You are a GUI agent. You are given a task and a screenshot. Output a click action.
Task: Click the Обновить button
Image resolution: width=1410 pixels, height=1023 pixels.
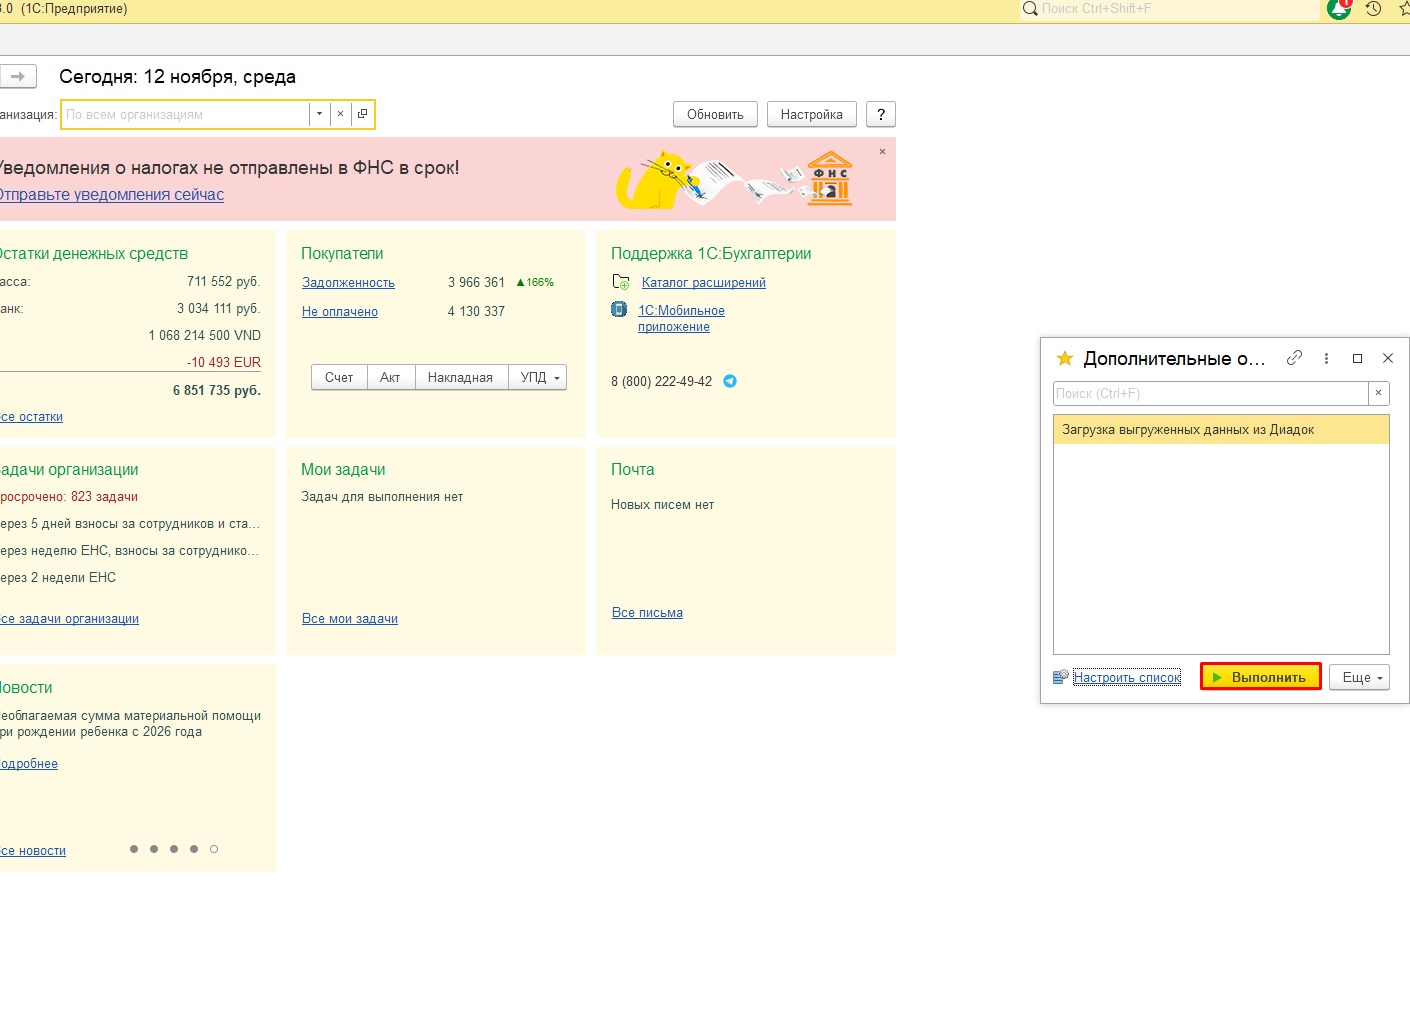pos(715,114)
